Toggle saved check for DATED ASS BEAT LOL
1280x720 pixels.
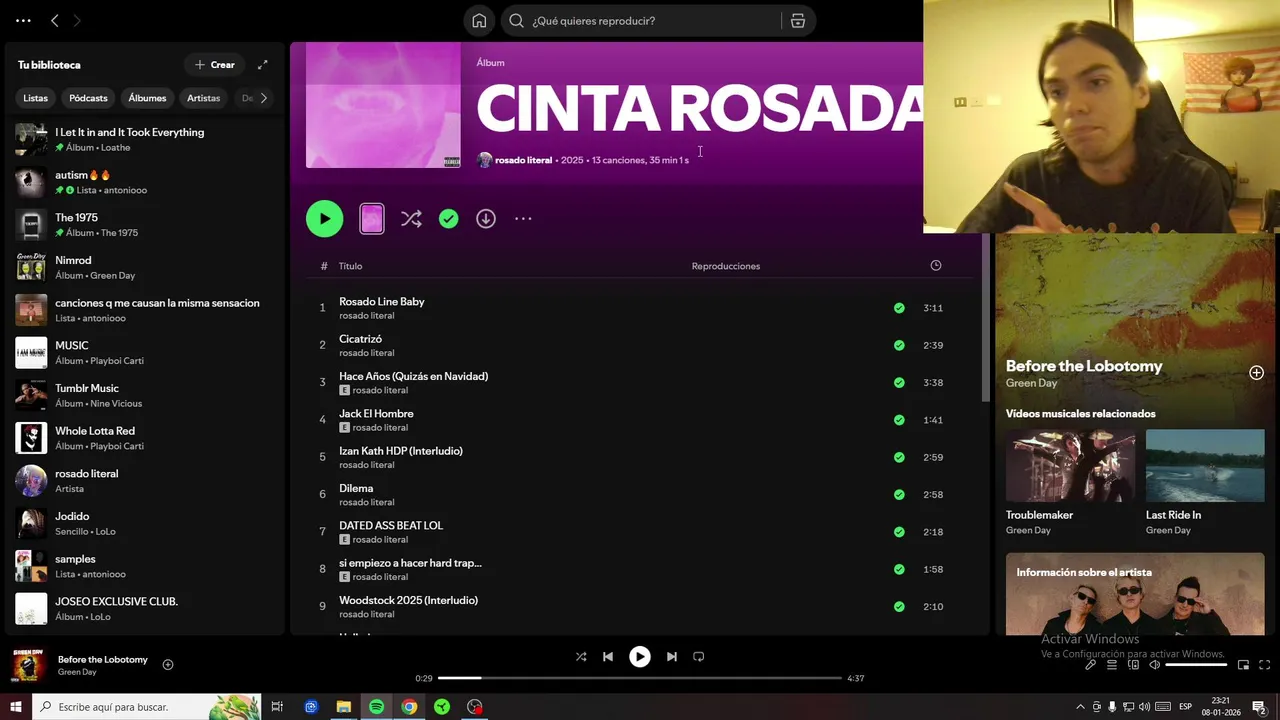pos(899,532)
